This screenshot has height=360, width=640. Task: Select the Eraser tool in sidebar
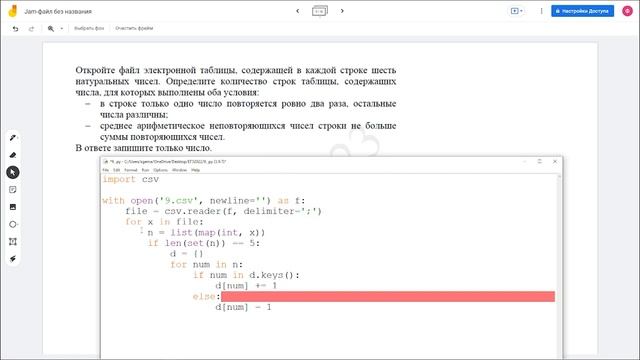[13, 155]
